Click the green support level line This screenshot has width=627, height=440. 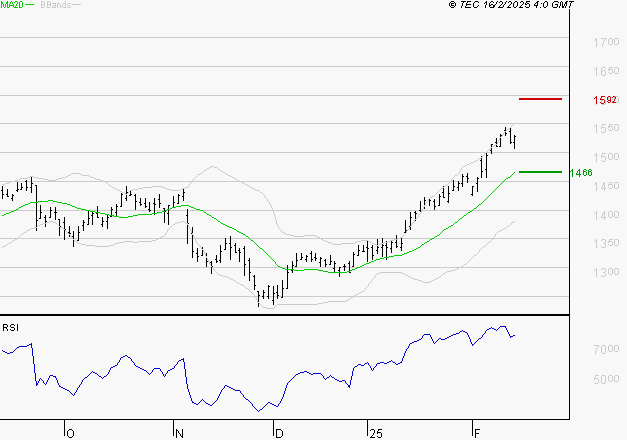click(540, 172)
